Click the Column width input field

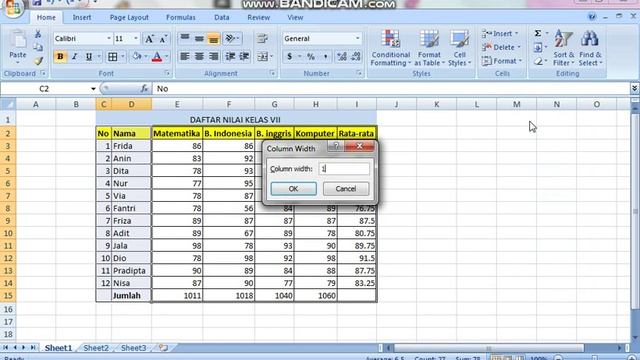coord(344,169)
